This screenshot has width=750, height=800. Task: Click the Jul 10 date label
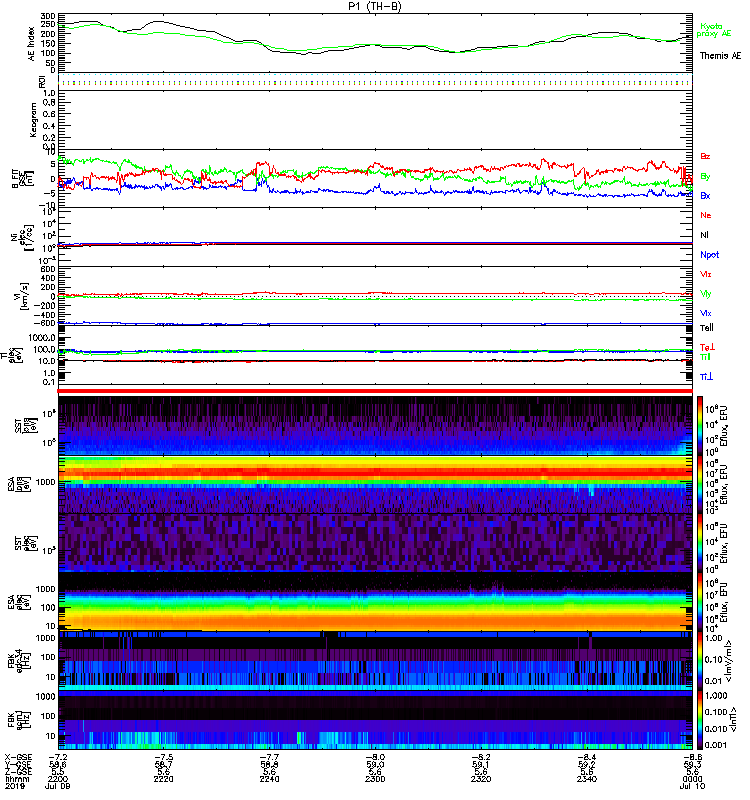coord(692,786)
